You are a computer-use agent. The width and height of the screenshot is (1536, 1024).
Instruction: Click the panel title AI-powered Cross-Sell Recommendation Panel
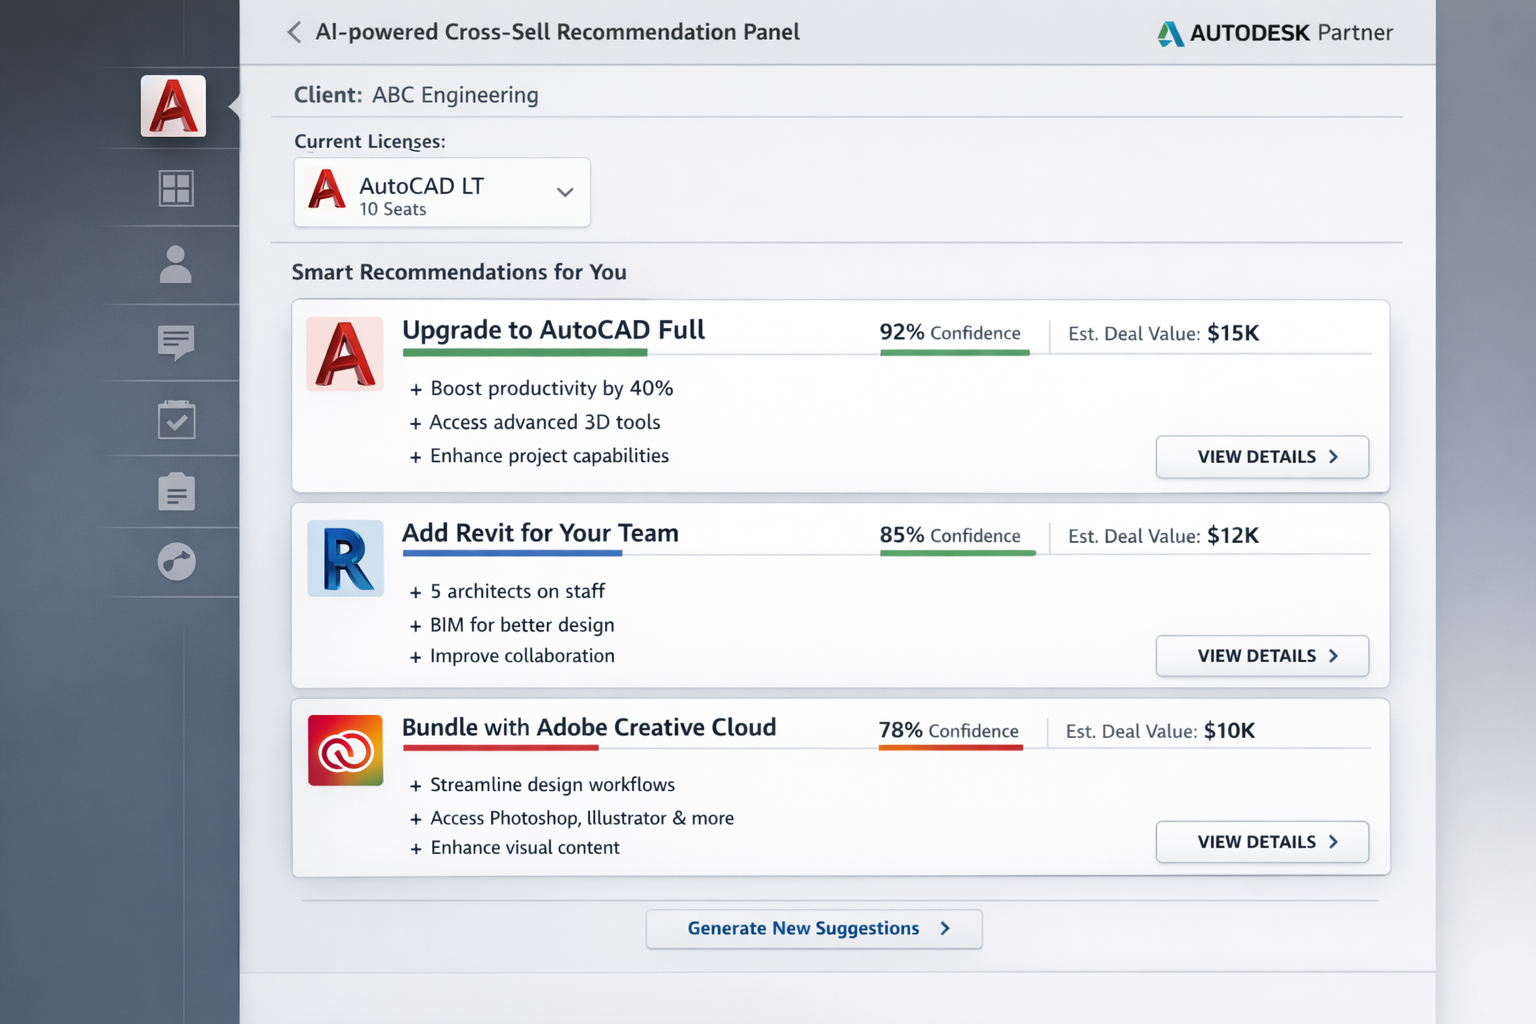pyautogui.click(x=557, y=32)
